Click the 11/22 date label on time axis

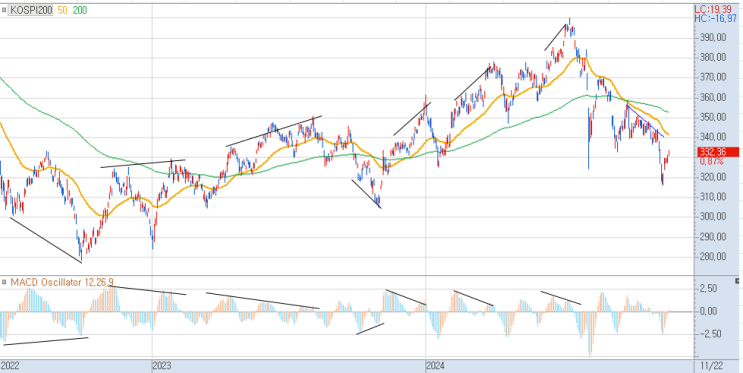[712, 366]
